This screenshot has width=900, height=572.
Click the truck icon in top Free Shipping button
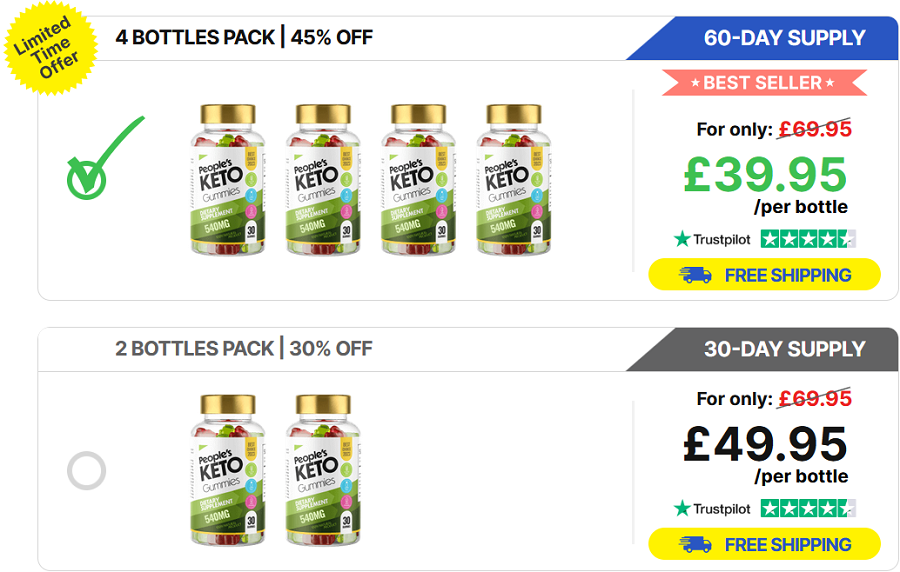point(695,275)
